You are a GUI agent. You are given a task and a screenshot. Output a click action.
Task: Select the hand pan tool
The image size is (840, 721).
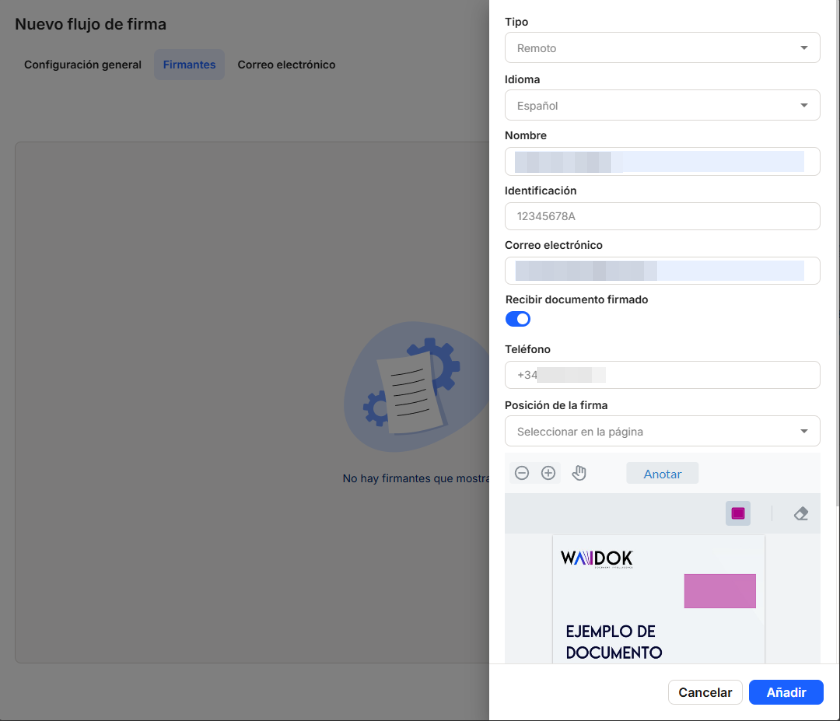tap(579, 473)
